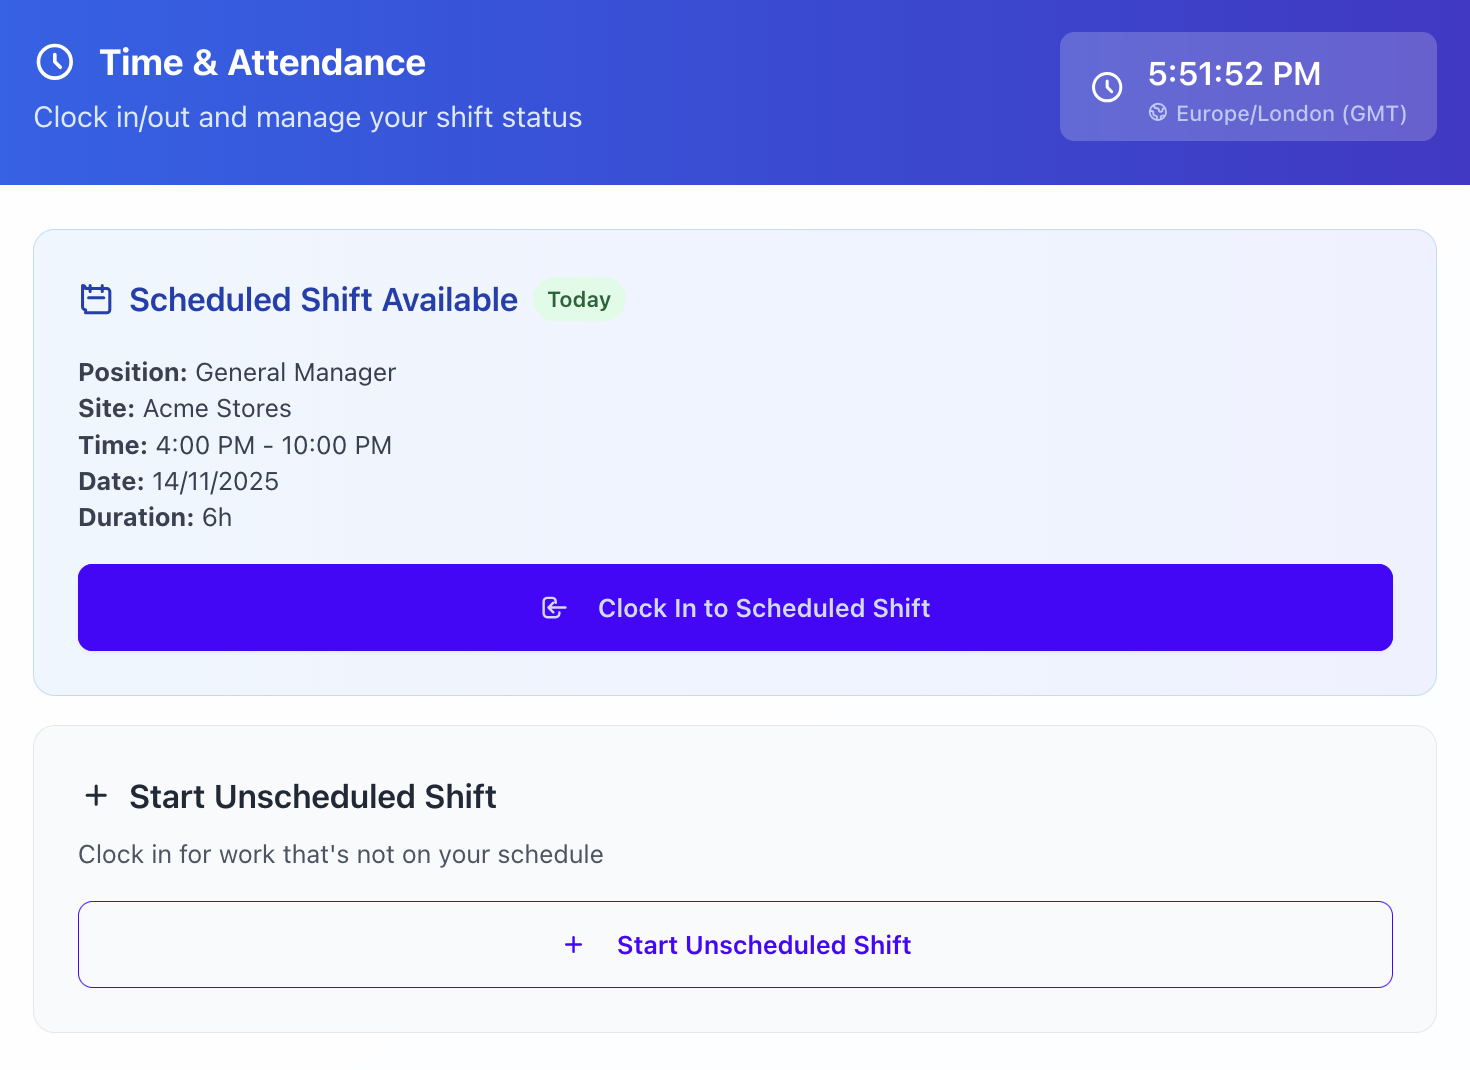Click the clock icon in the time widget
Screen dimensions: 1470x1070
click(x=1107, y=87)
